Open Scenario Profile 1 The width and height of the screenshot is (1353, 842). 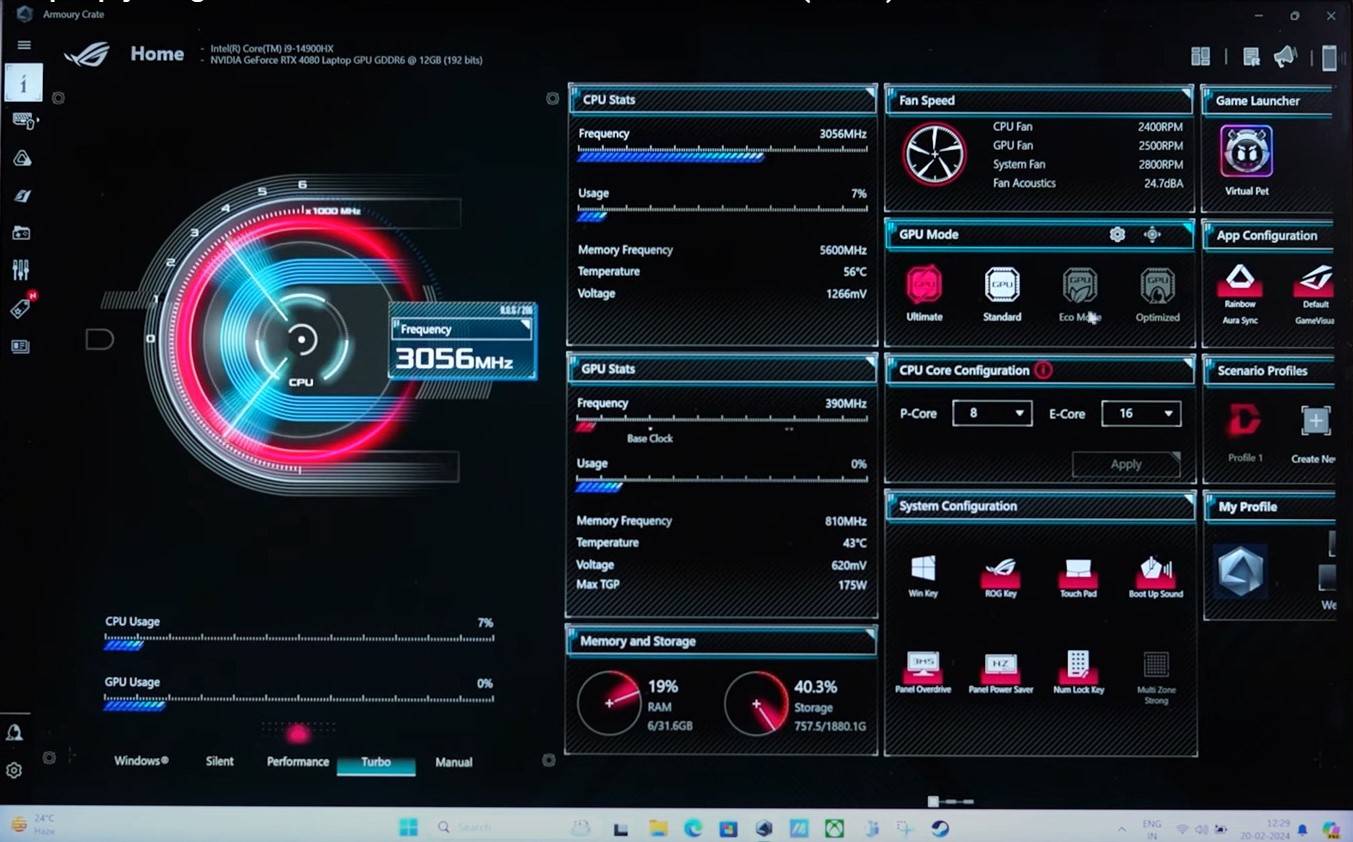coord(1245,423)
